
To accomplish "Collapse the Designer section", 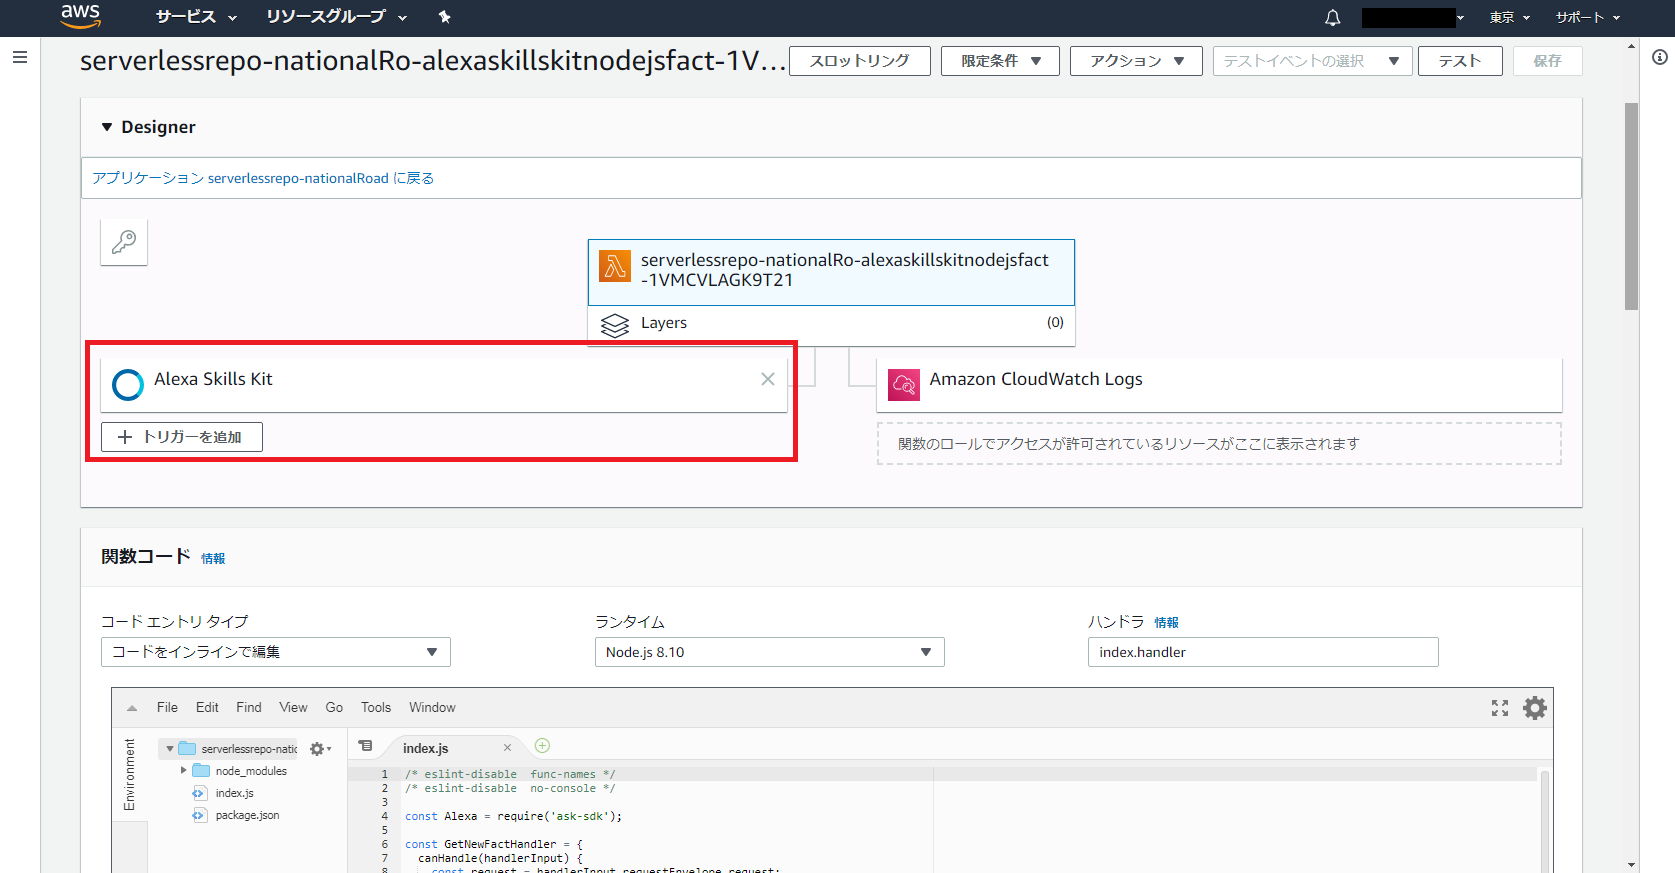I will 107,127.
